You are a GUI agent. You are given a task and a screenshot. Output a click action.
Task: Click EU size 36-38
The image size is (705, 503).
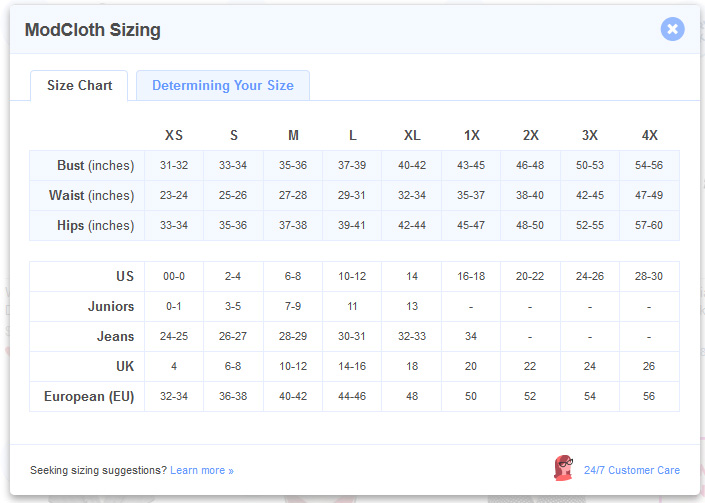(233, 396)
